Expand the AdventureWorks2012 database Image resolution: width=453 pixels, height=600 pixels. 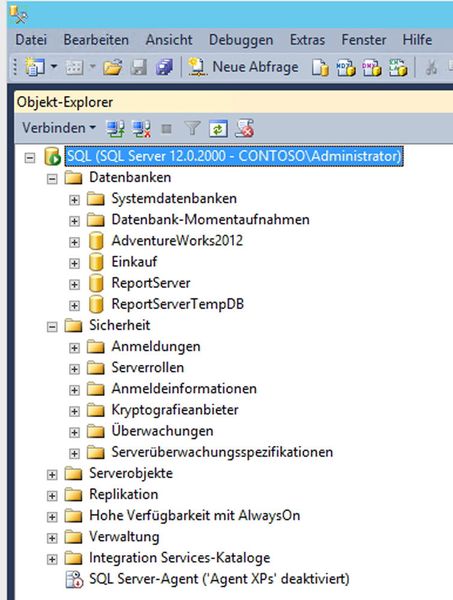74,242
